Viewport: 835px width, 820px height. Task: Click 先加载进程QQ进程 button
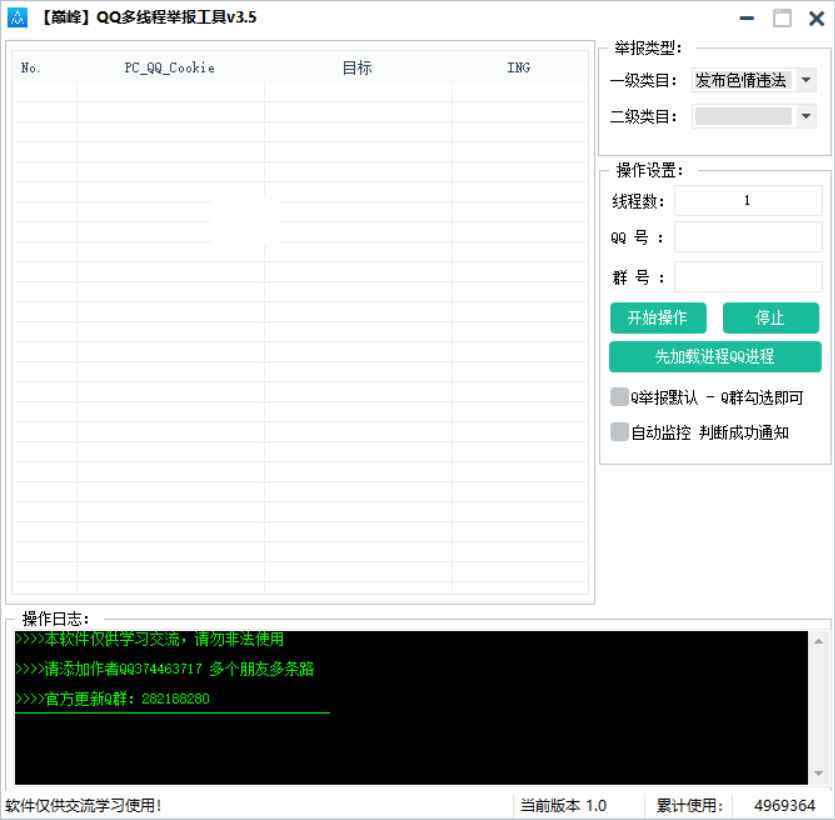pos(715,356)
